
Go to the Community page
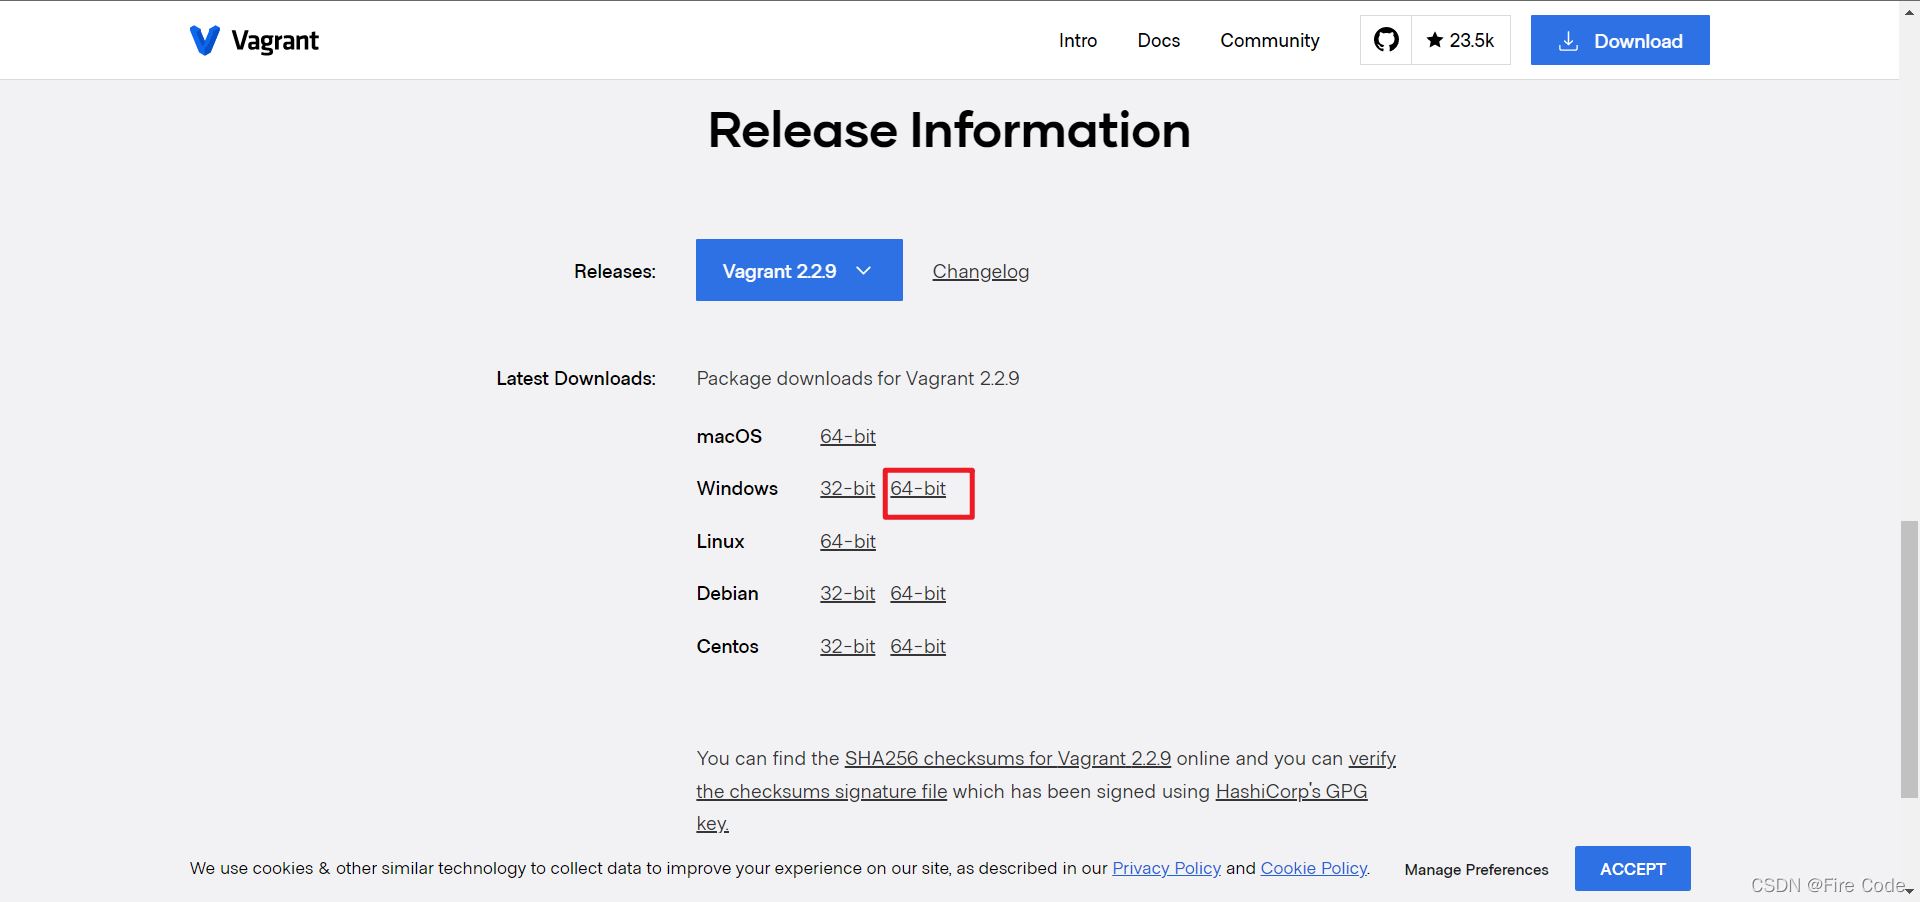pyautogui.click(x=1269, y=41)
